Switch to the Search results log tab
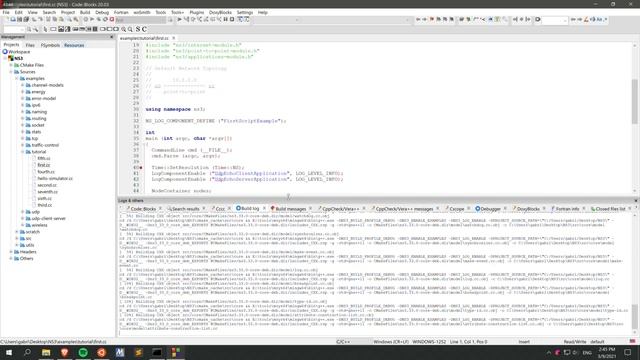This screenshot has height=360, width=640. tap(185, 209)
